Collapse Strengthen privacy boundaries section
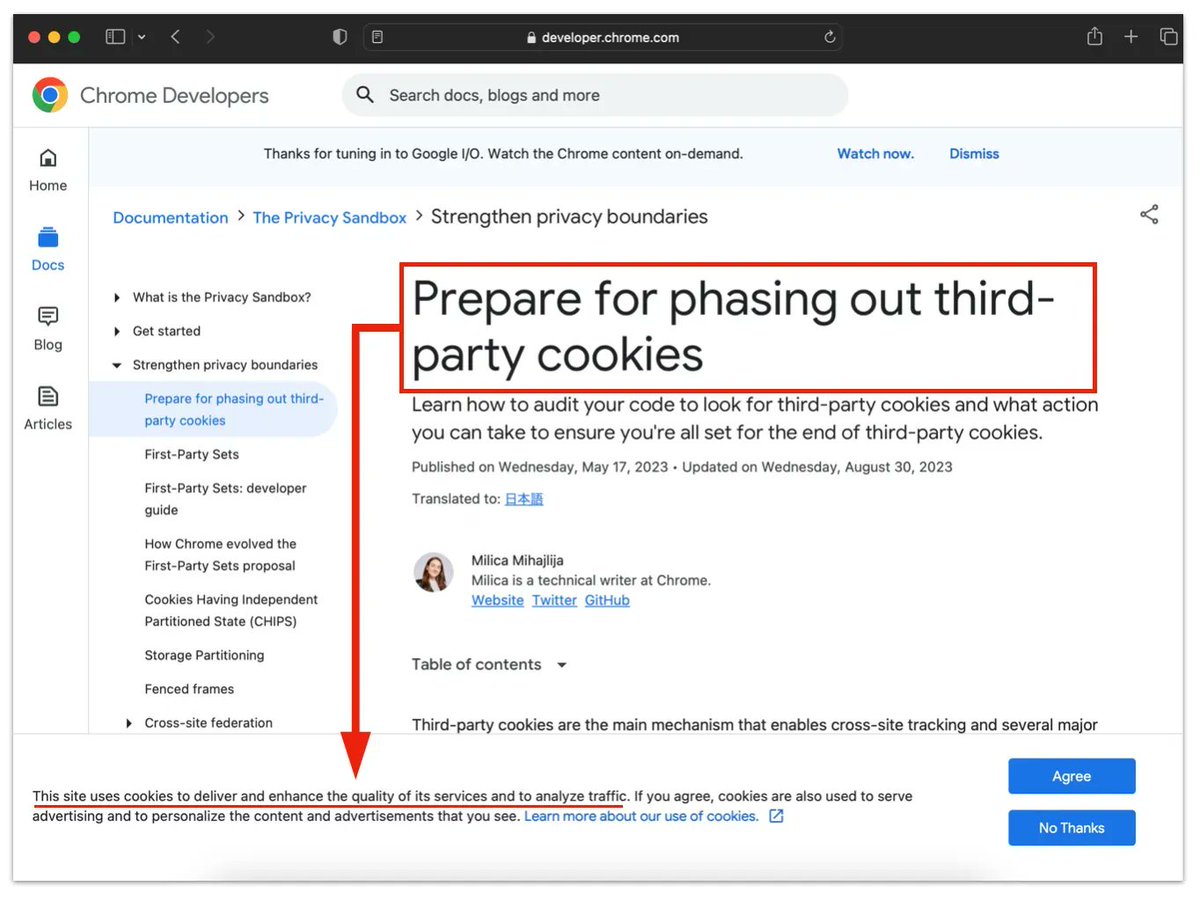This screenshot has height=901, width=1200. tap(117, 366)
